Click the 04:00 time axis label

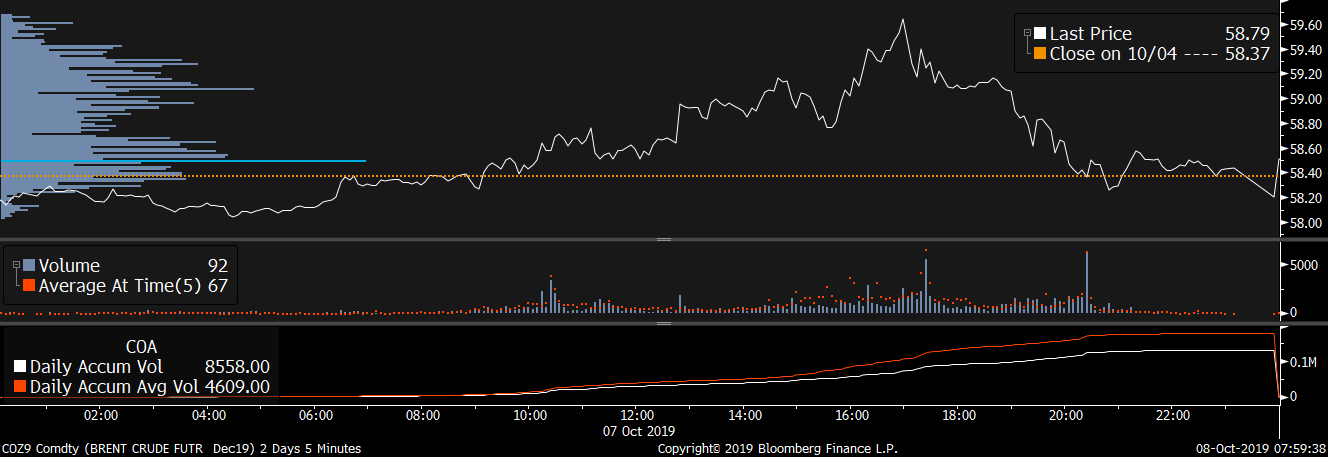coord(208,414)
